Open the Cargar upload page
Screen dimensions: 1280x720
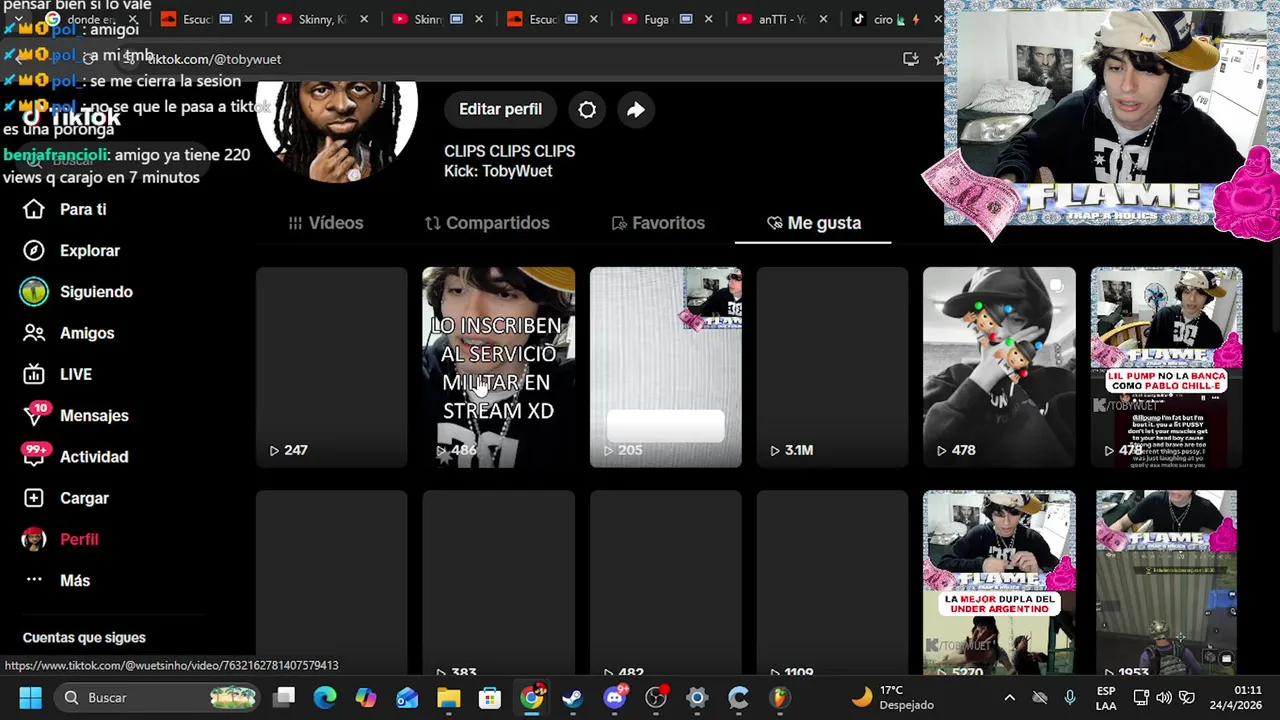click(x=66, y=498)
